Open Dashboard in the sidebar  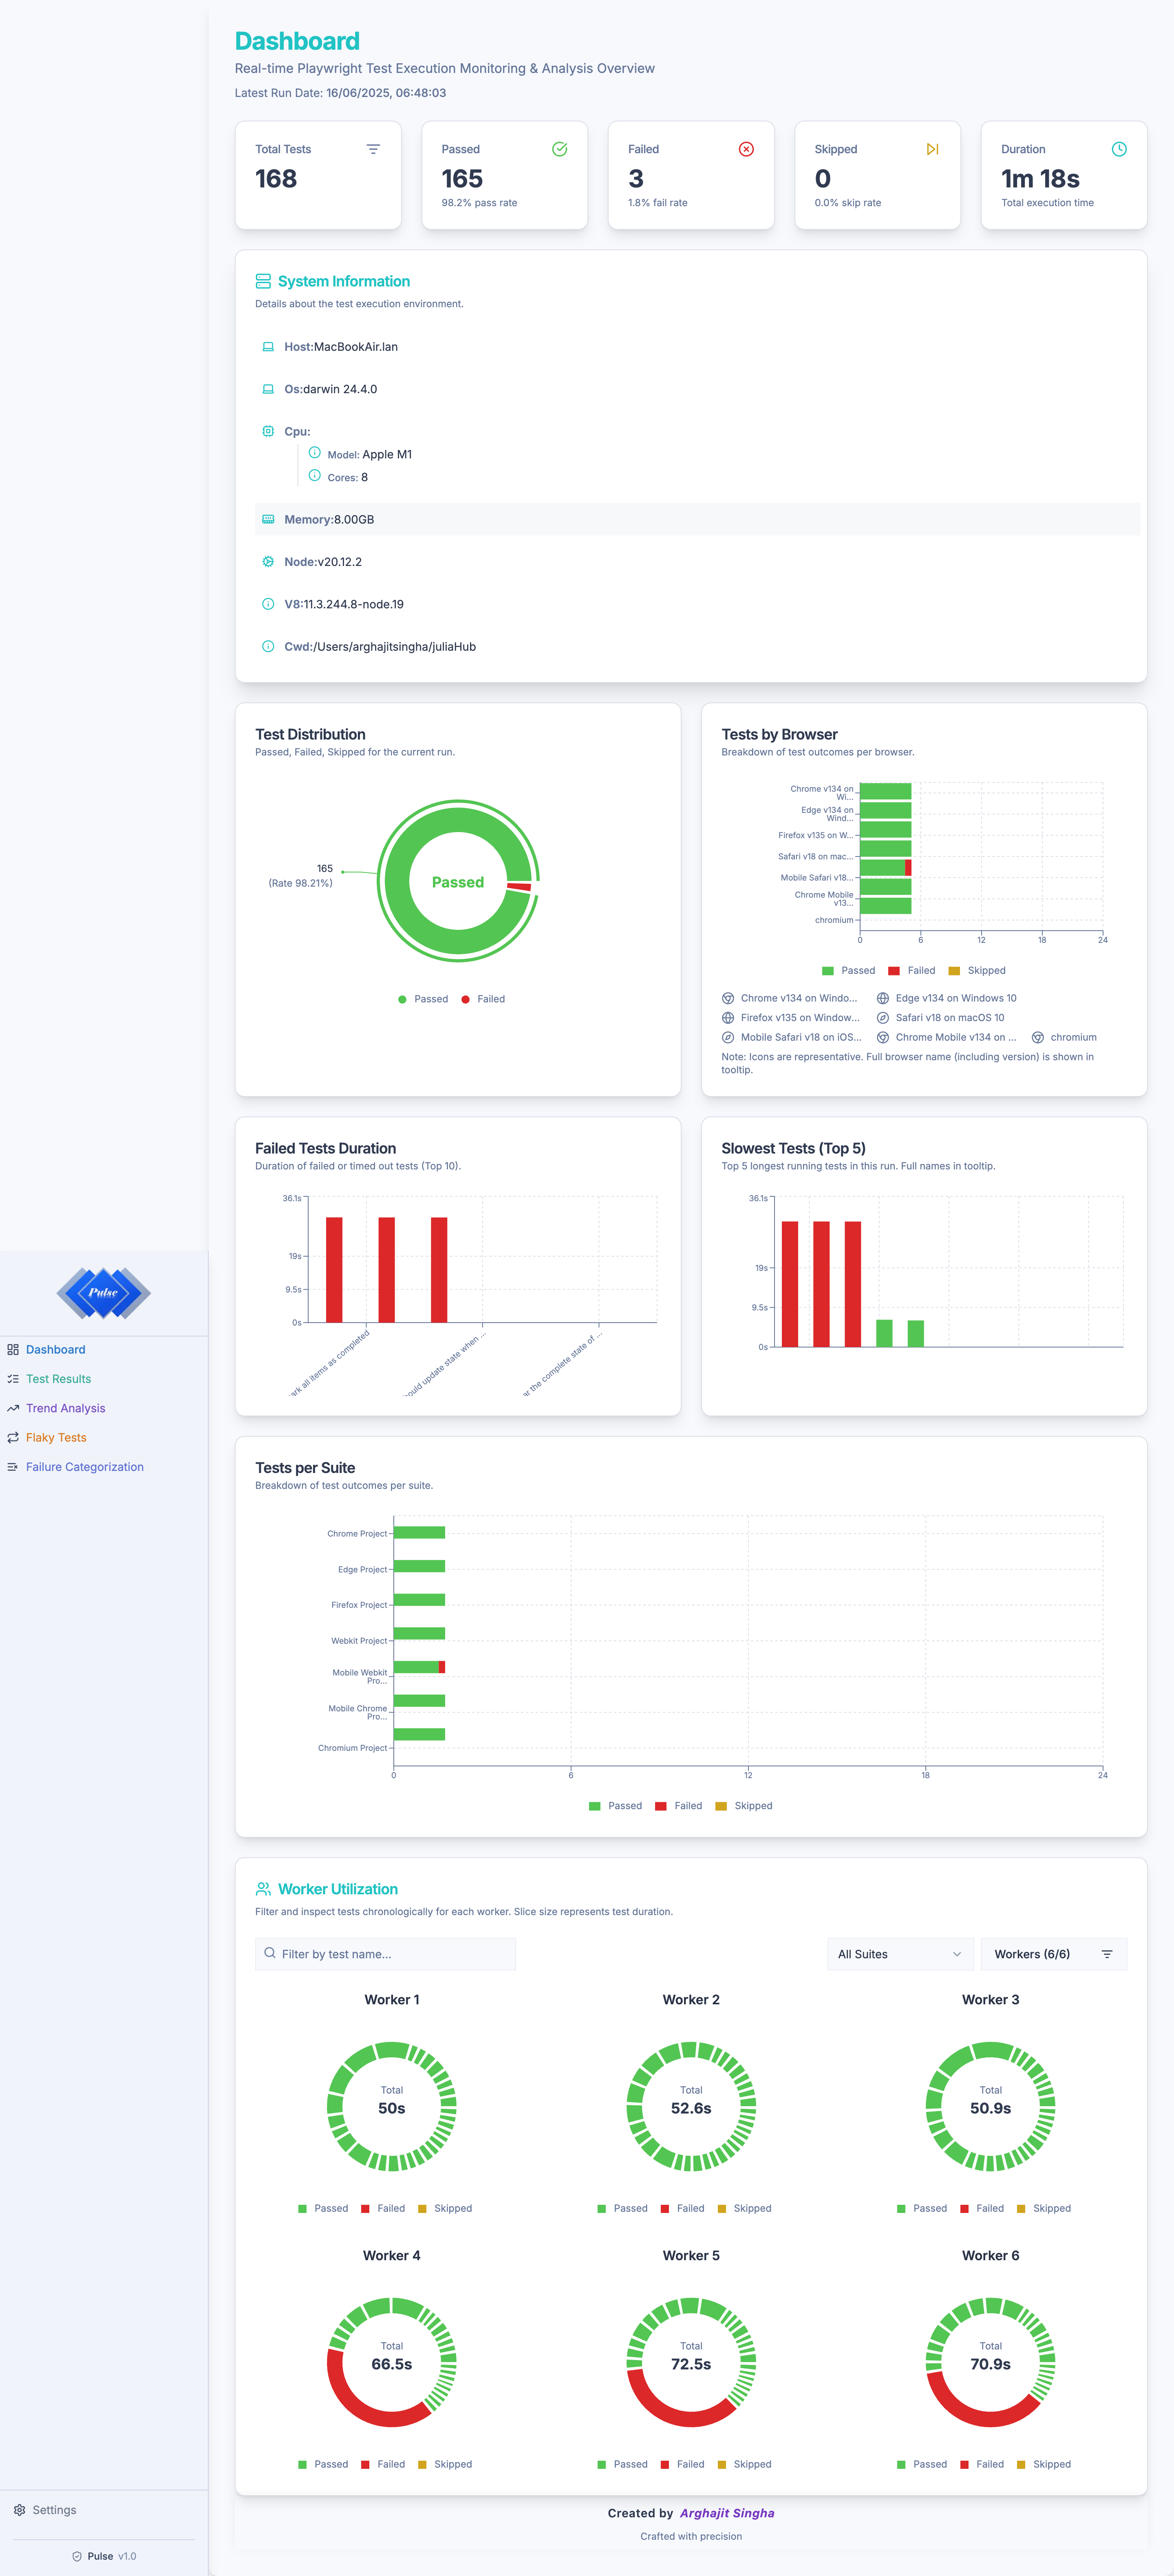point(55,1349)
